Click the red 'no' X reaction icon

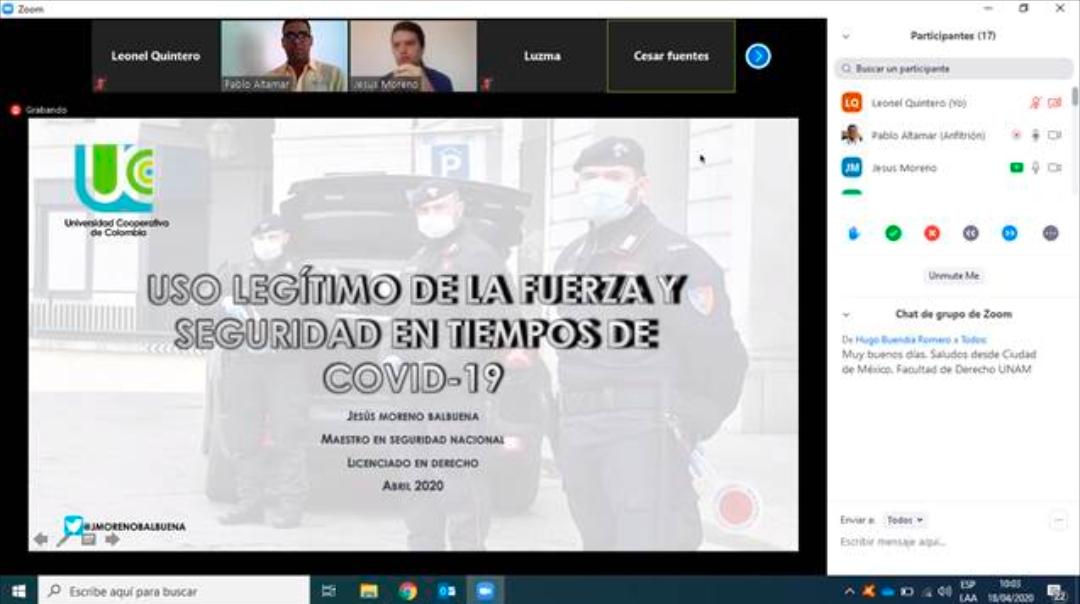(x=932, y=233)
